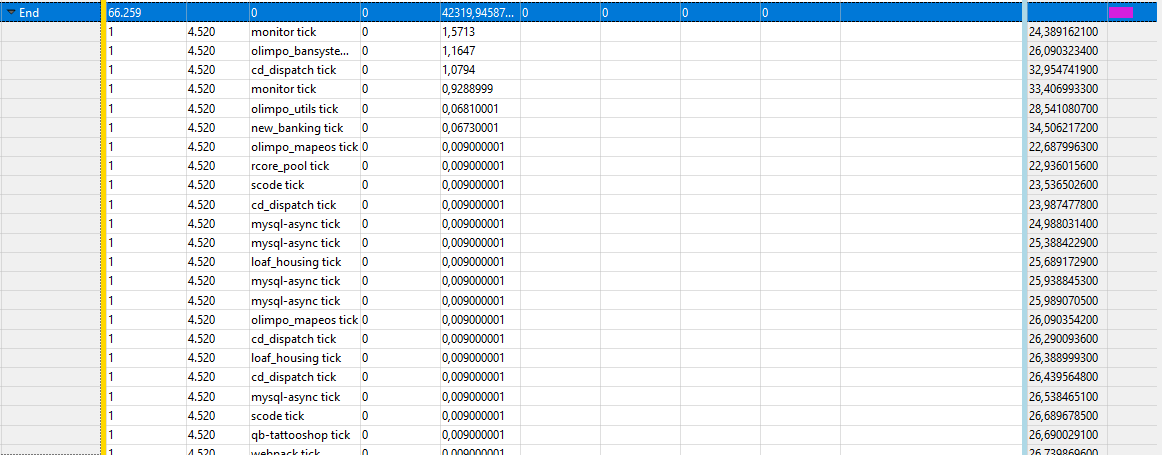The image size is (1162, 455).
Task: Select the timestamp 26,090354200
Action: tap(1064, 319)
